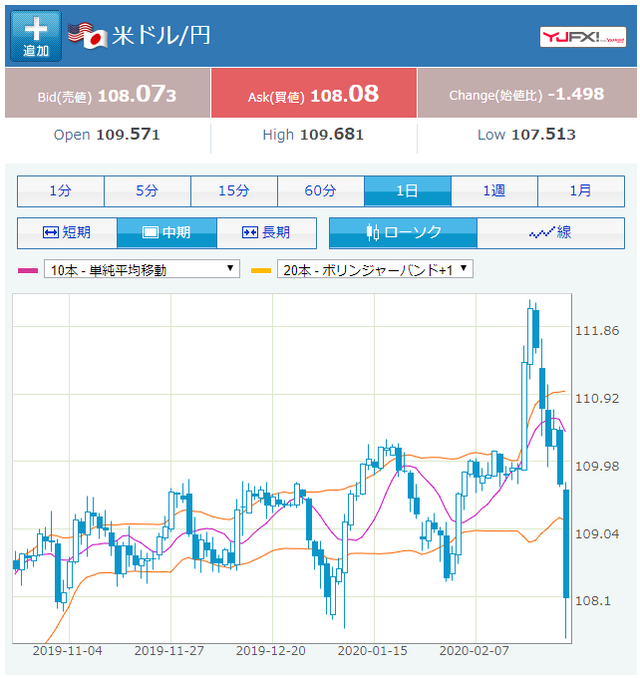Click the 108.1 price axis label
The image size is (640, 678).
pos(592,601)
